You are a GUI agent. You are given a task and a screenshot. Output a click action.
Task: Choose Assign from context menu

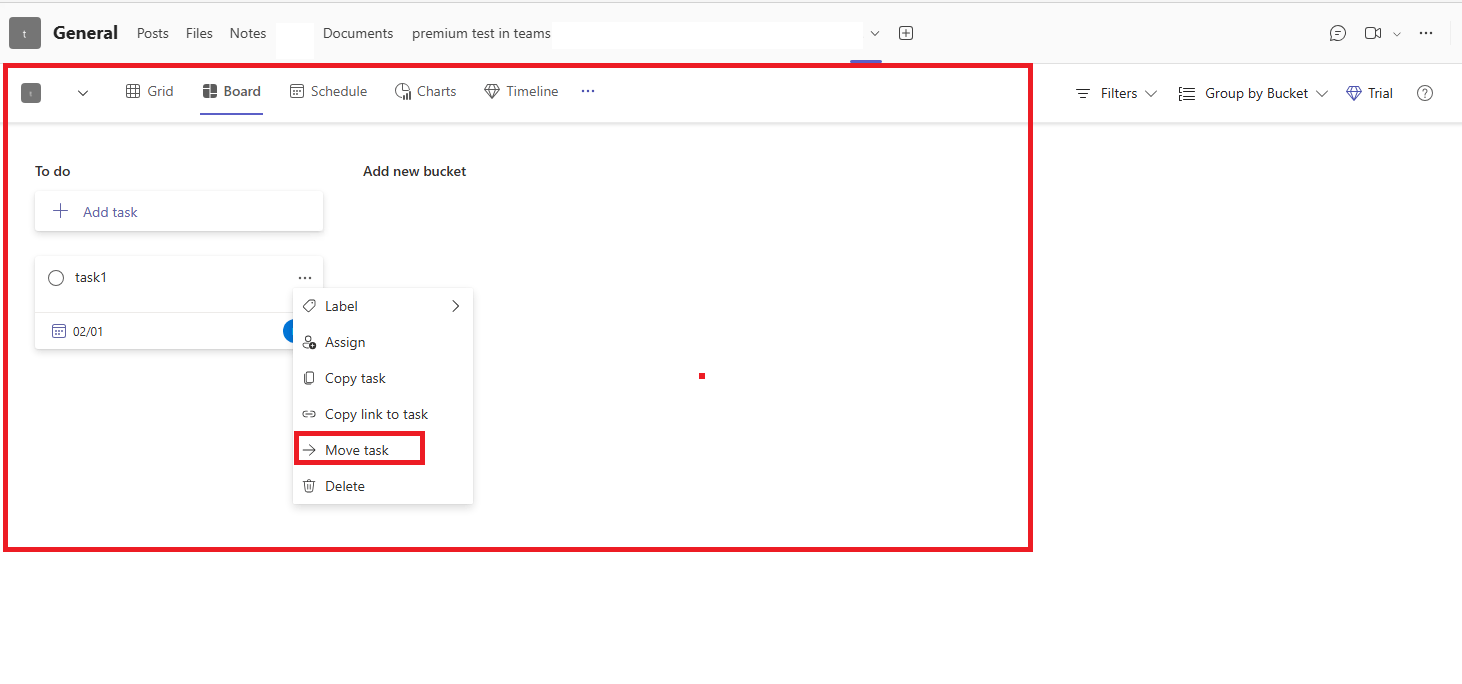pyautogui.click(x=382, y=342)
